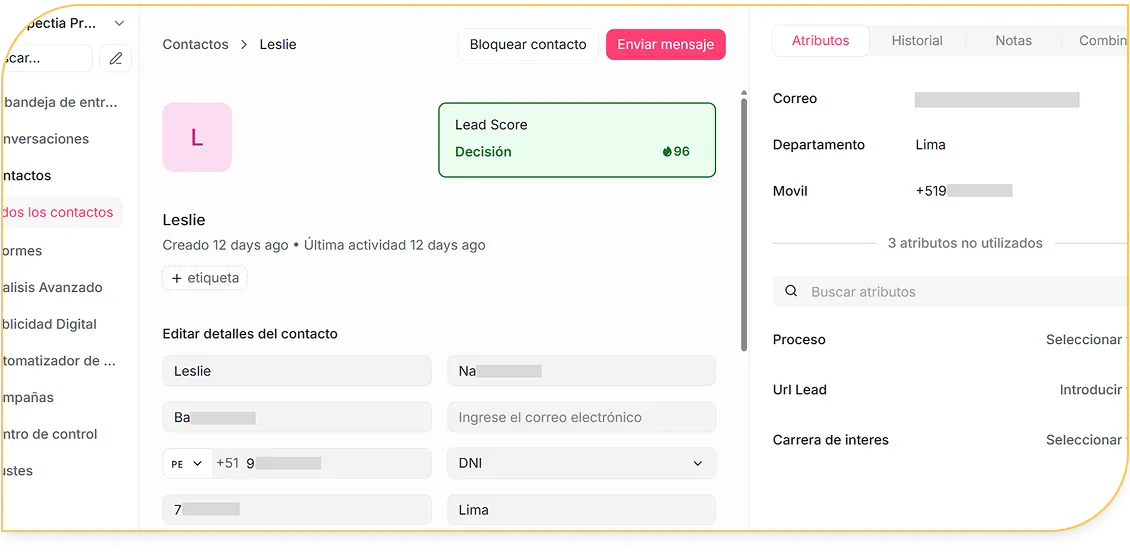
Task: Open the Proceso Seleccionar dropdown
Action: pos(1084,340)
